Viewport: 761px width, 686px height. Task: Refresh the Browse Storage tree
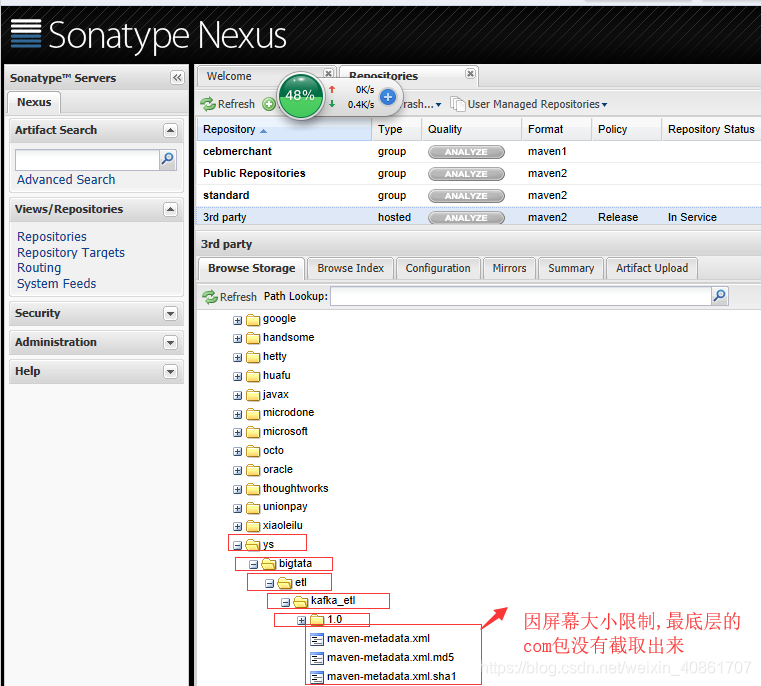coord(229,297)
